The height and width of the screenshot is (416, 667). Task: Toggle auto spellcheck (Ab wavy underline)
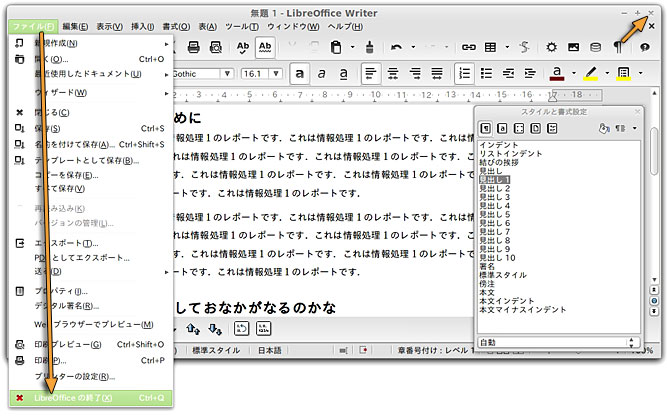pos(265,47)
